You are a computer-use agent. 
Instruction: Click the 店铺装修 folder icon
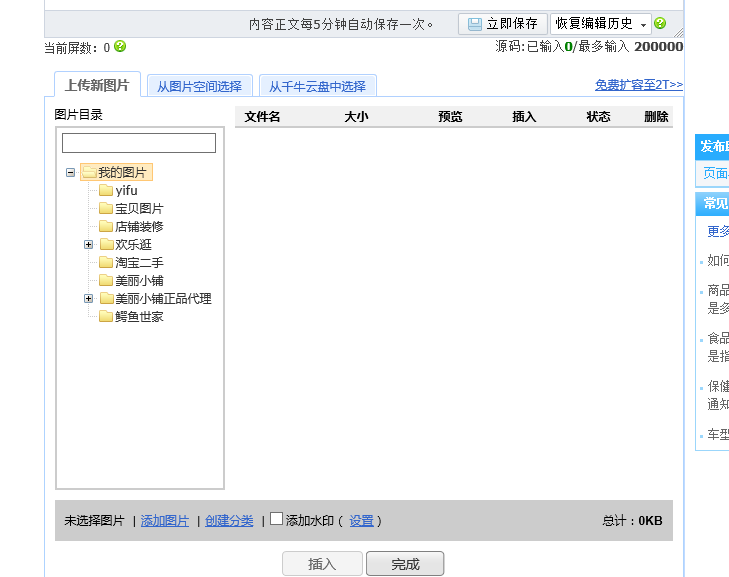tap(106, 226)
